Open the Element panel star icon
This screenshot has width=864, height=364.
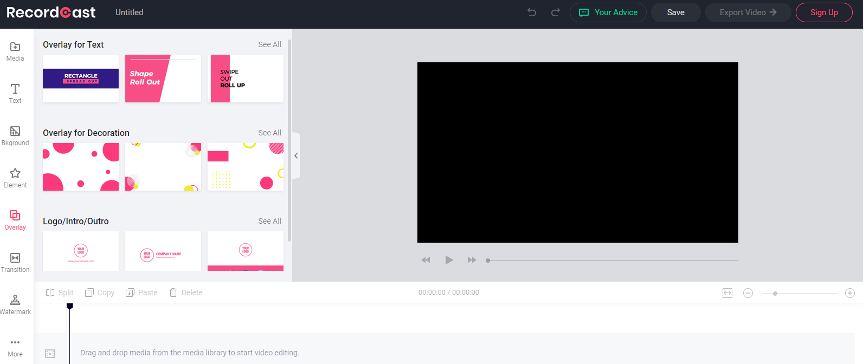coord(15,173)
